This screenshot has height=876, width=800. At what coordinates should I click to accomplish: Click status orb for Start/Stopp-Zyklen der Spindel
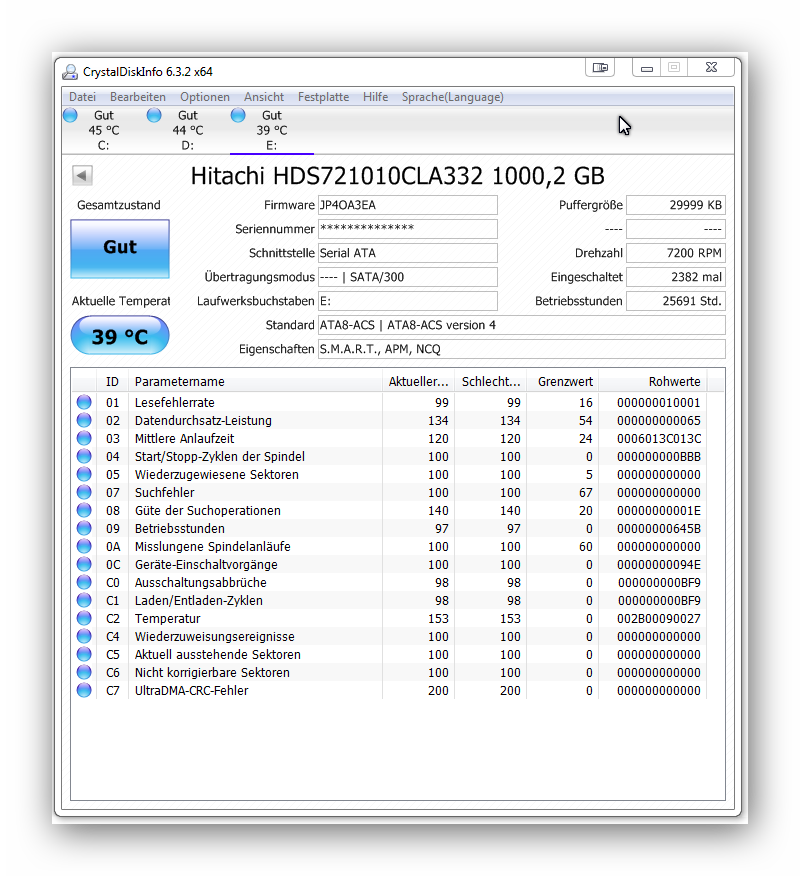[x=84, y=456]
